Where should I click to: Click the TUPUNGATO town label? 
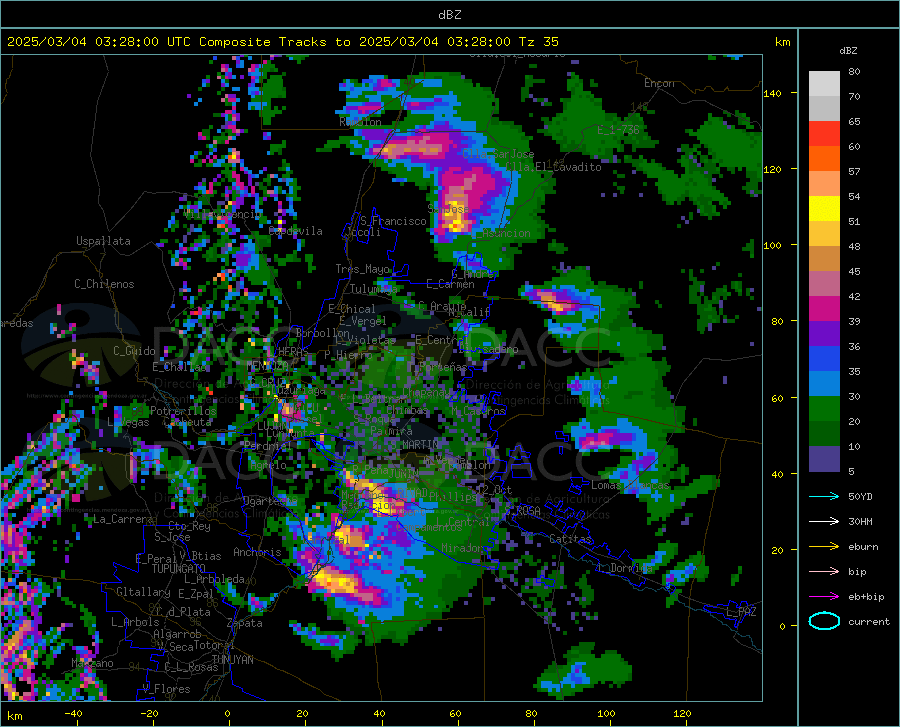(x=179, y=569)
